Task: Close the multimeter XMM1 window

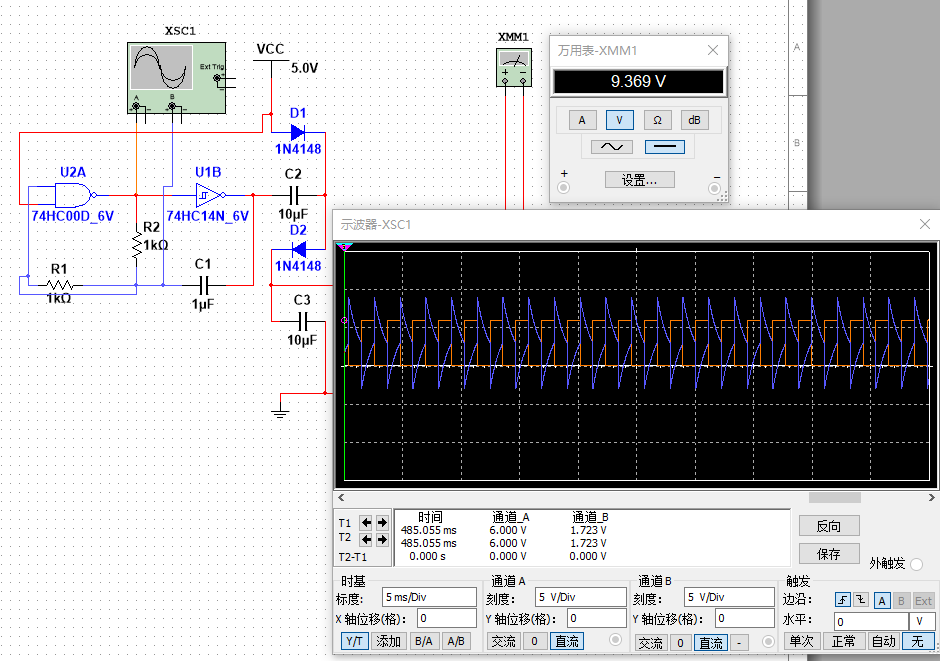Action: [x=713, y=50]
